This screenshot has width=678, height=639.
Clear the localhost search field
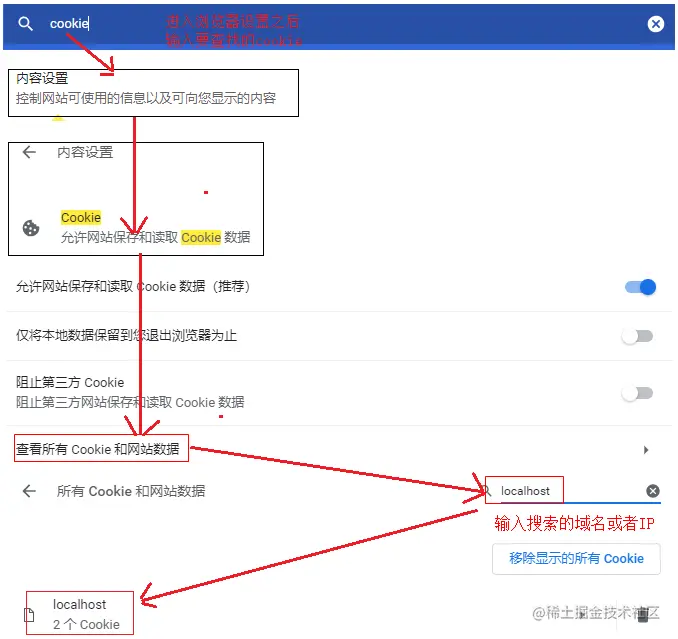[653, 491]
